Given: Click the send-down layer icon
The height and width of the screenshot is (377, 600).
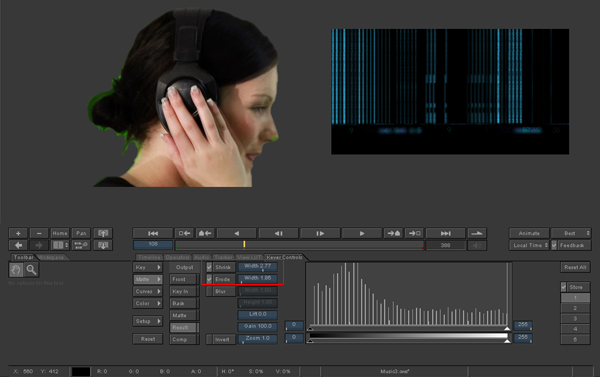Looking at the screenshot, I should click(103, 245).
